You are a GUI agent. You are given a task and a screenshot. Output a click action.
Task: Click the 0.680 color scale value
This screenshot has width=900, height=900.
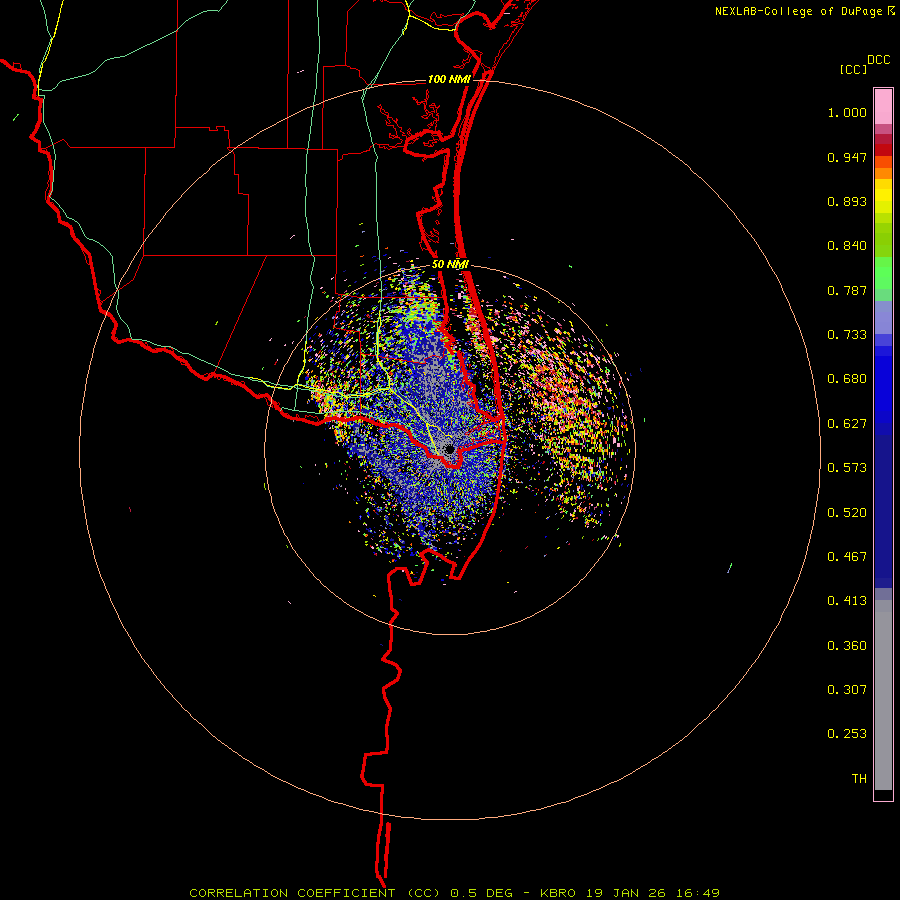click(847, 379)
